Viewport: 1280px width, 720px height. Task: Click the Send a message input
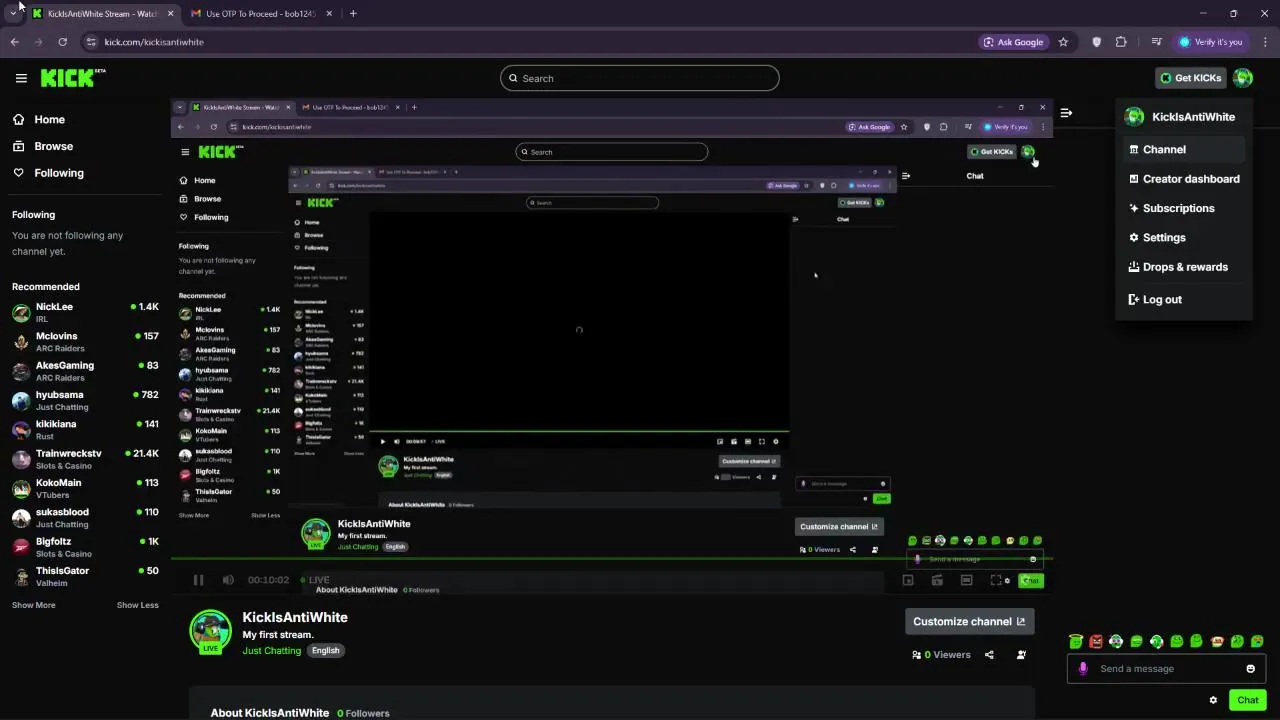pos(1166,669)
